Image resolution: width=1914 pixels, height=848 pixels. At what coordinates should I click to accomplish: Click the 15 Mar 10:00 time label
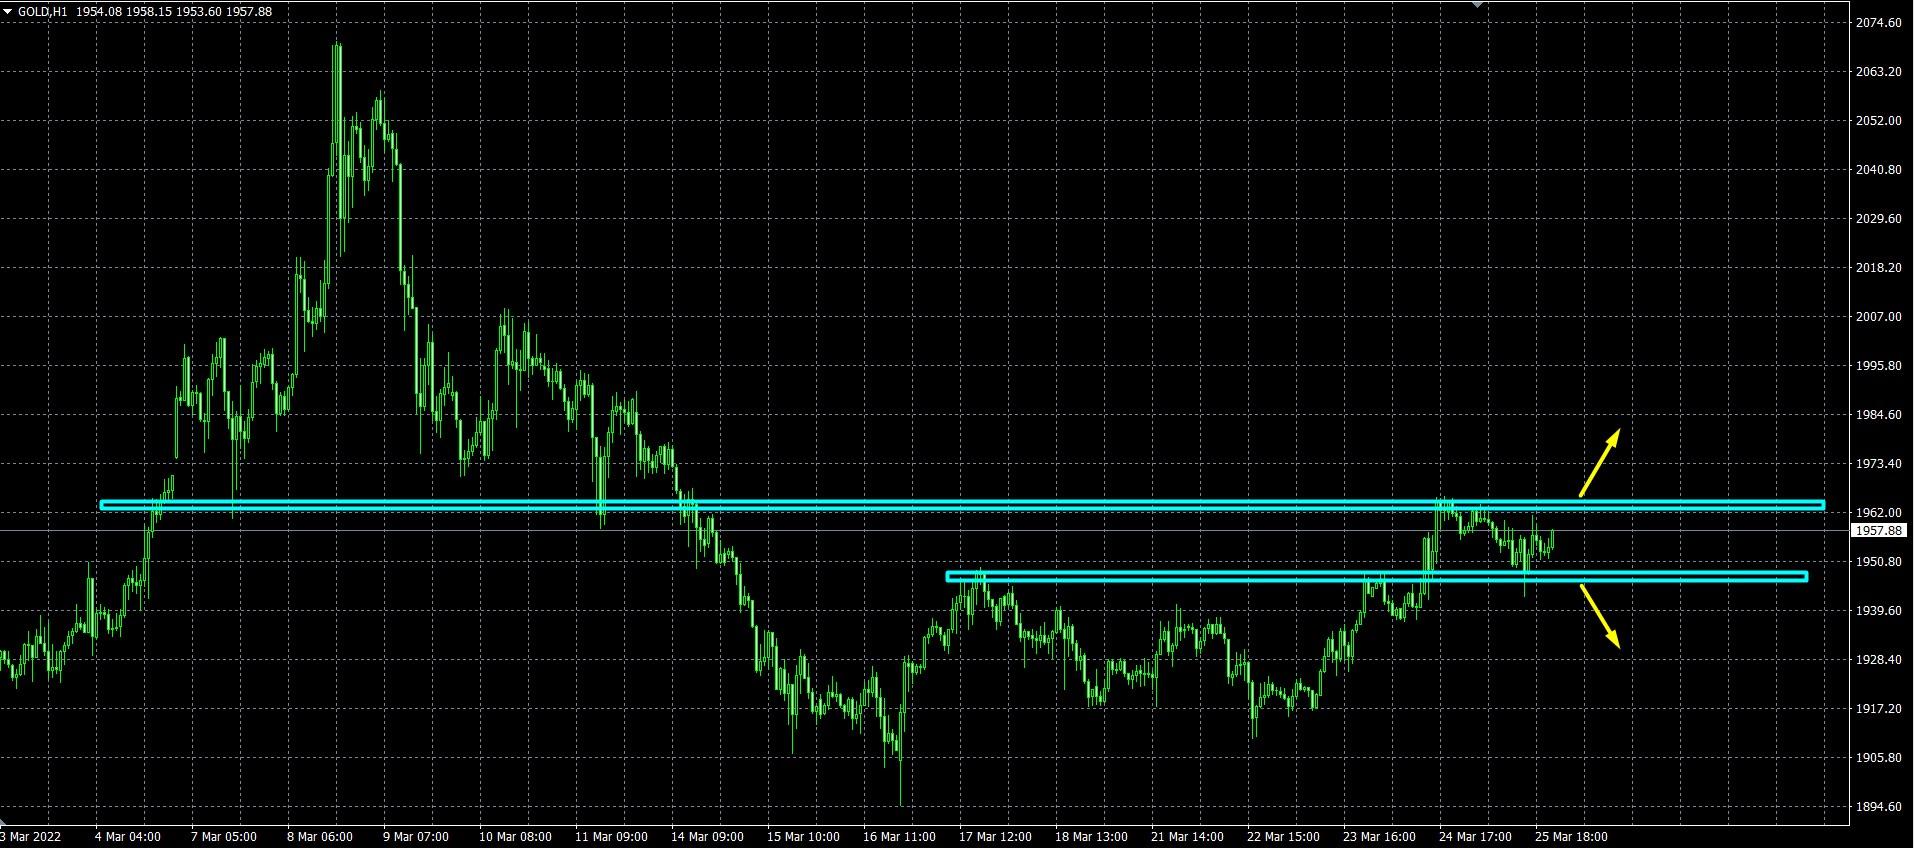(802, 836)
